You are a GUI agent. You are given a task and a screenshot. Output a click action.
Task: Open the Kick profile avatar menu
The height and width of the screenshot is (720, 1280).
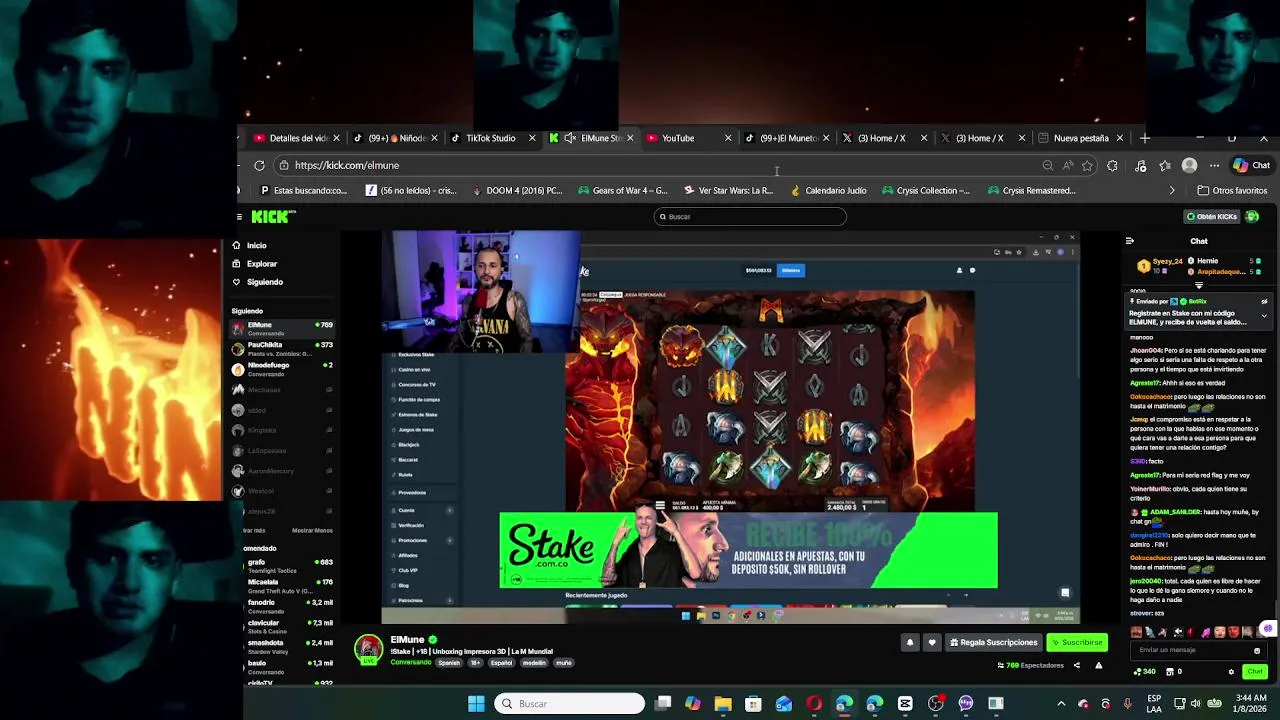coord(1252,216)
